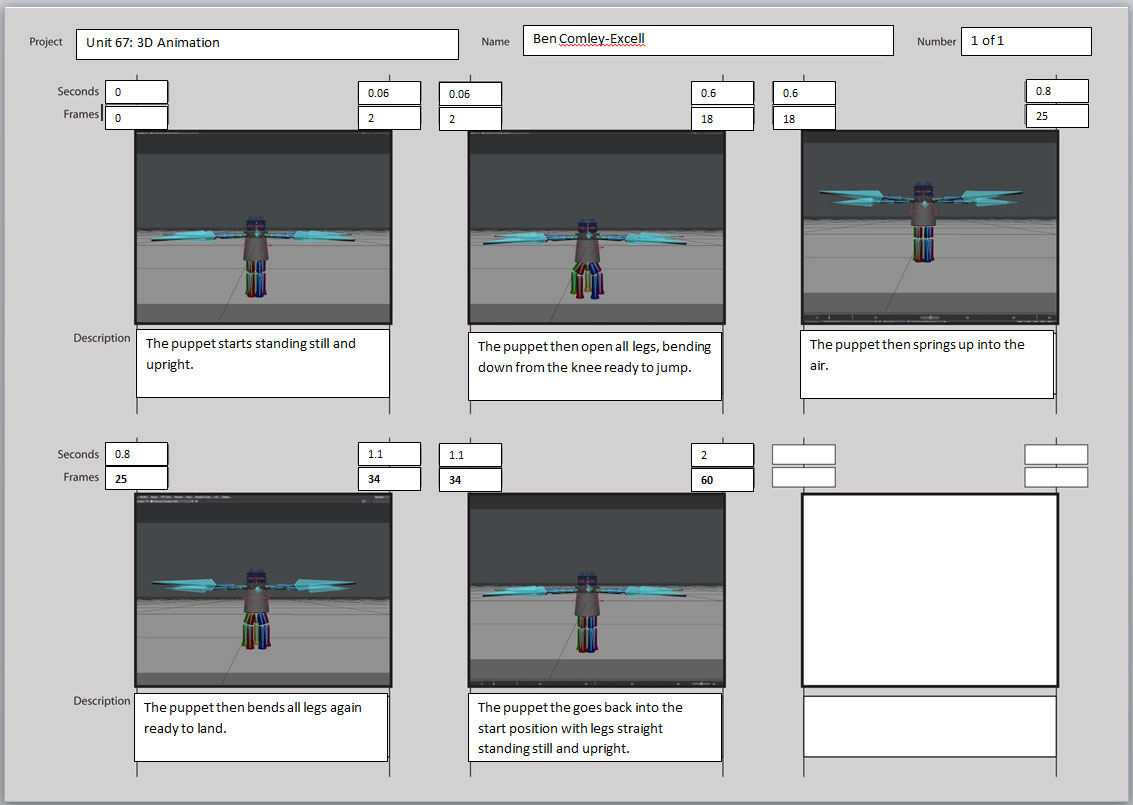Select the Name field containing Ben Comley-Excell

(x=708, y=40)
